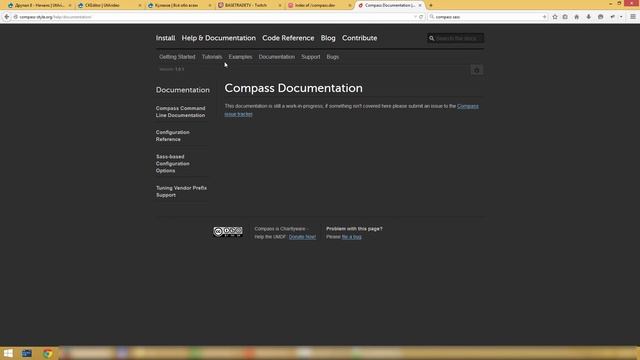Go to the Support subnav link
The width and height of the screenshot is (640, 360).
(311, 57)
